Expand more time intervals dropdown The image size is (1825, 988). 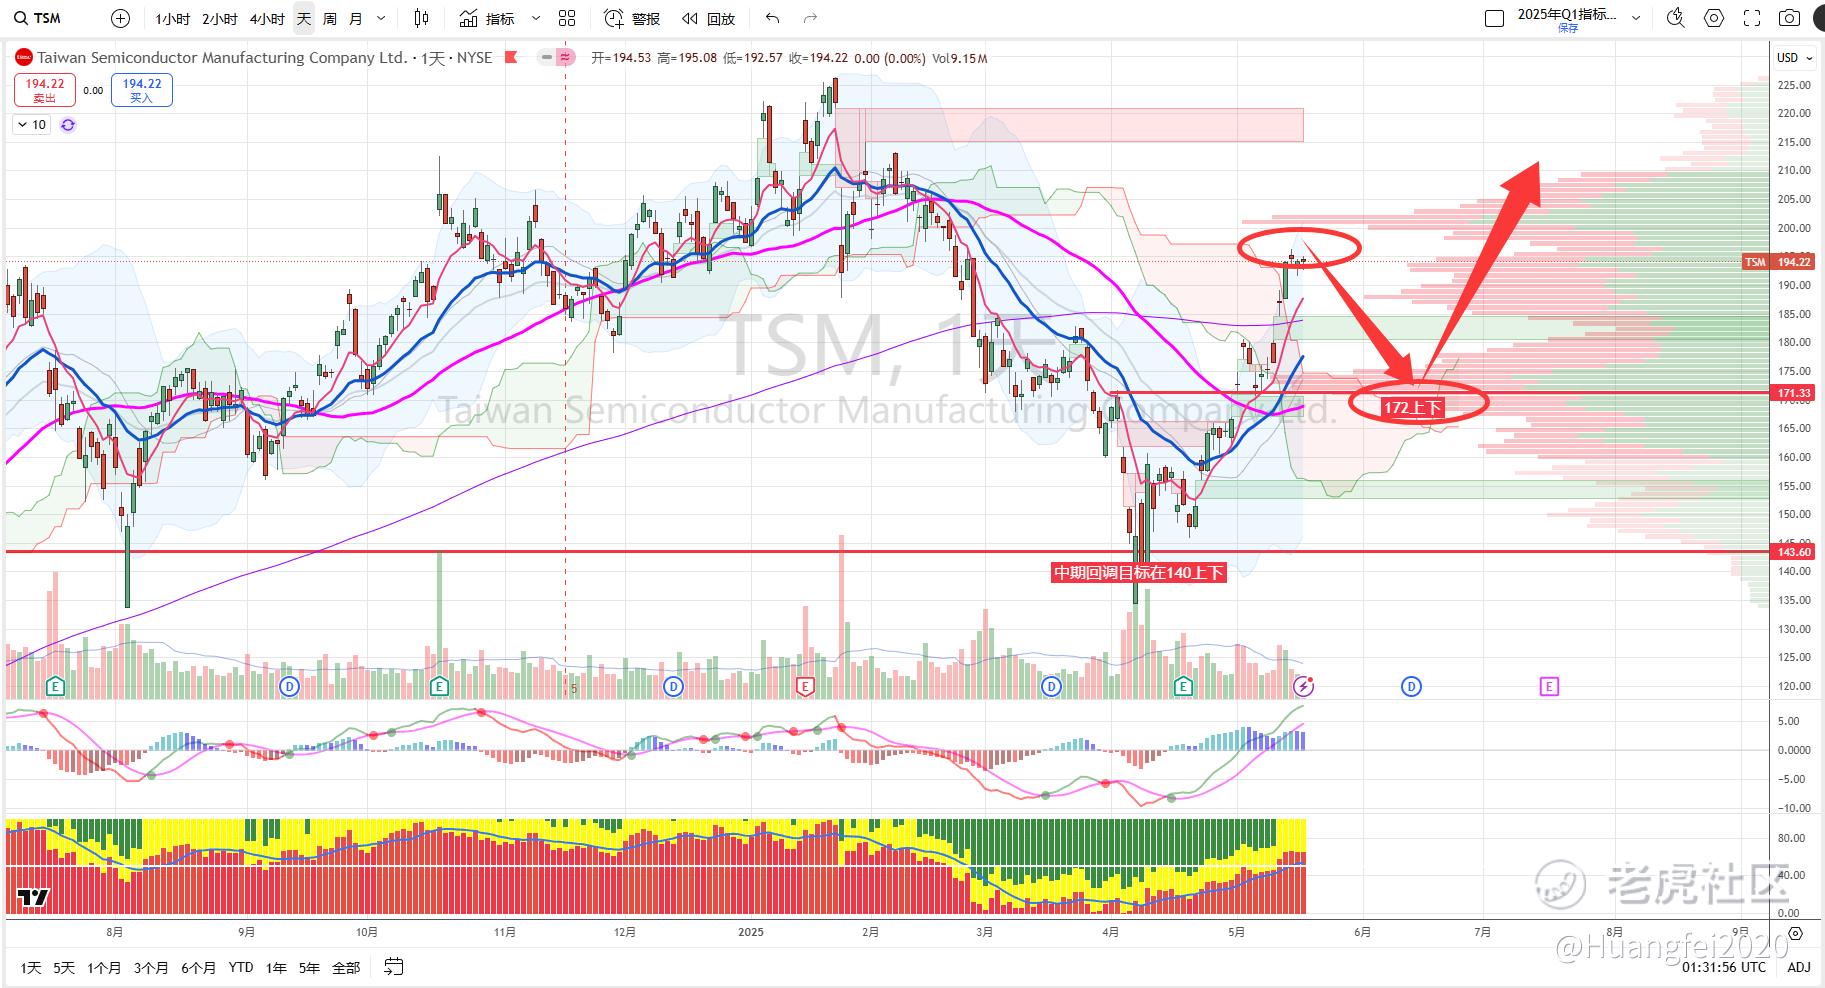(381, 18)
